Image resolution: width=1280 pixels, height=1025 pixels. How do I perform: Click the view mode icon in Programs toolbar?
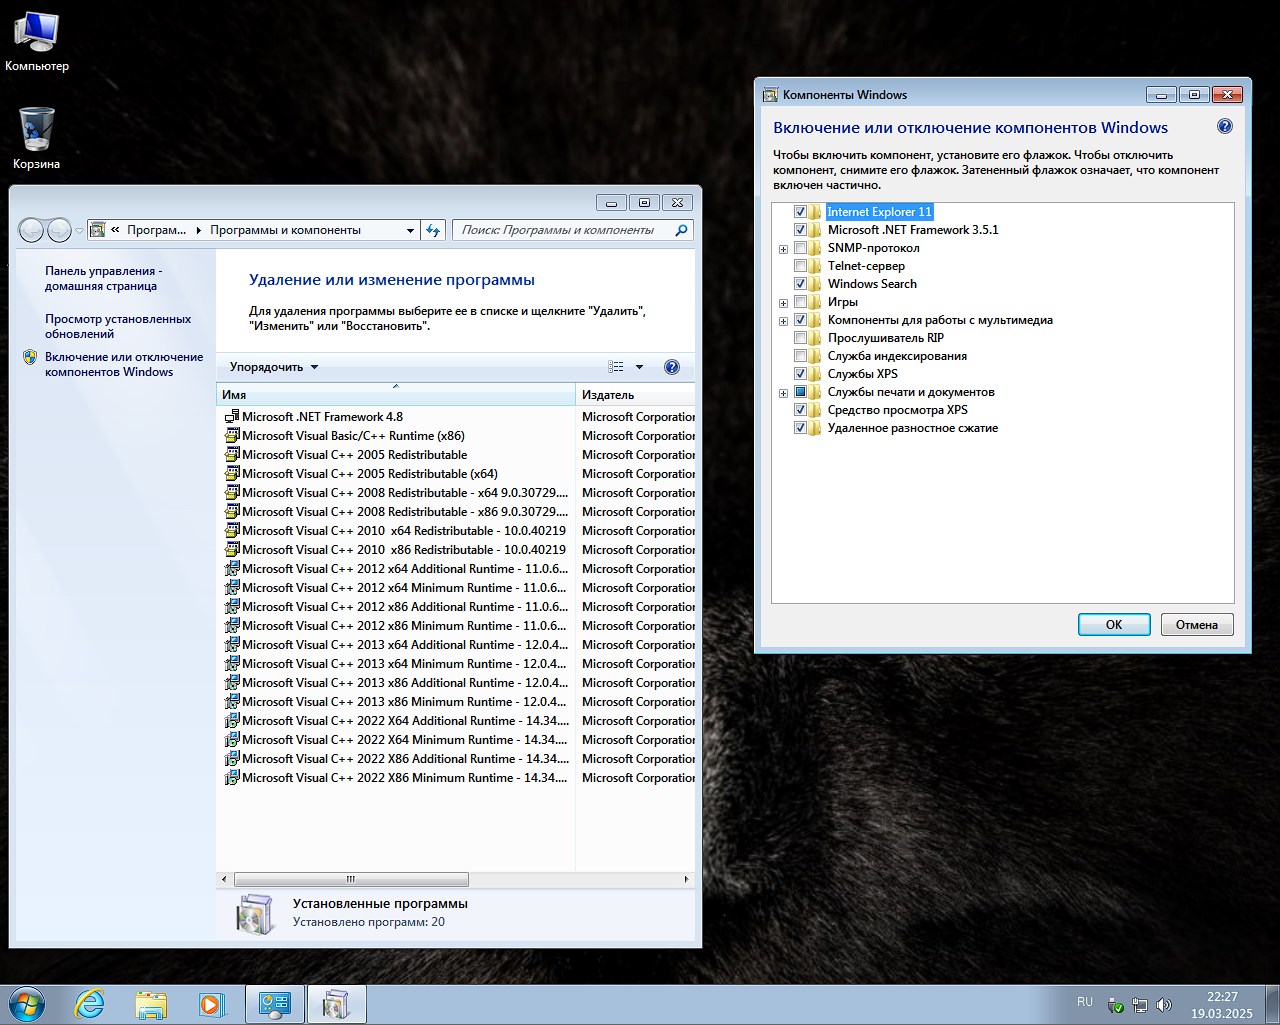[616, 367]
